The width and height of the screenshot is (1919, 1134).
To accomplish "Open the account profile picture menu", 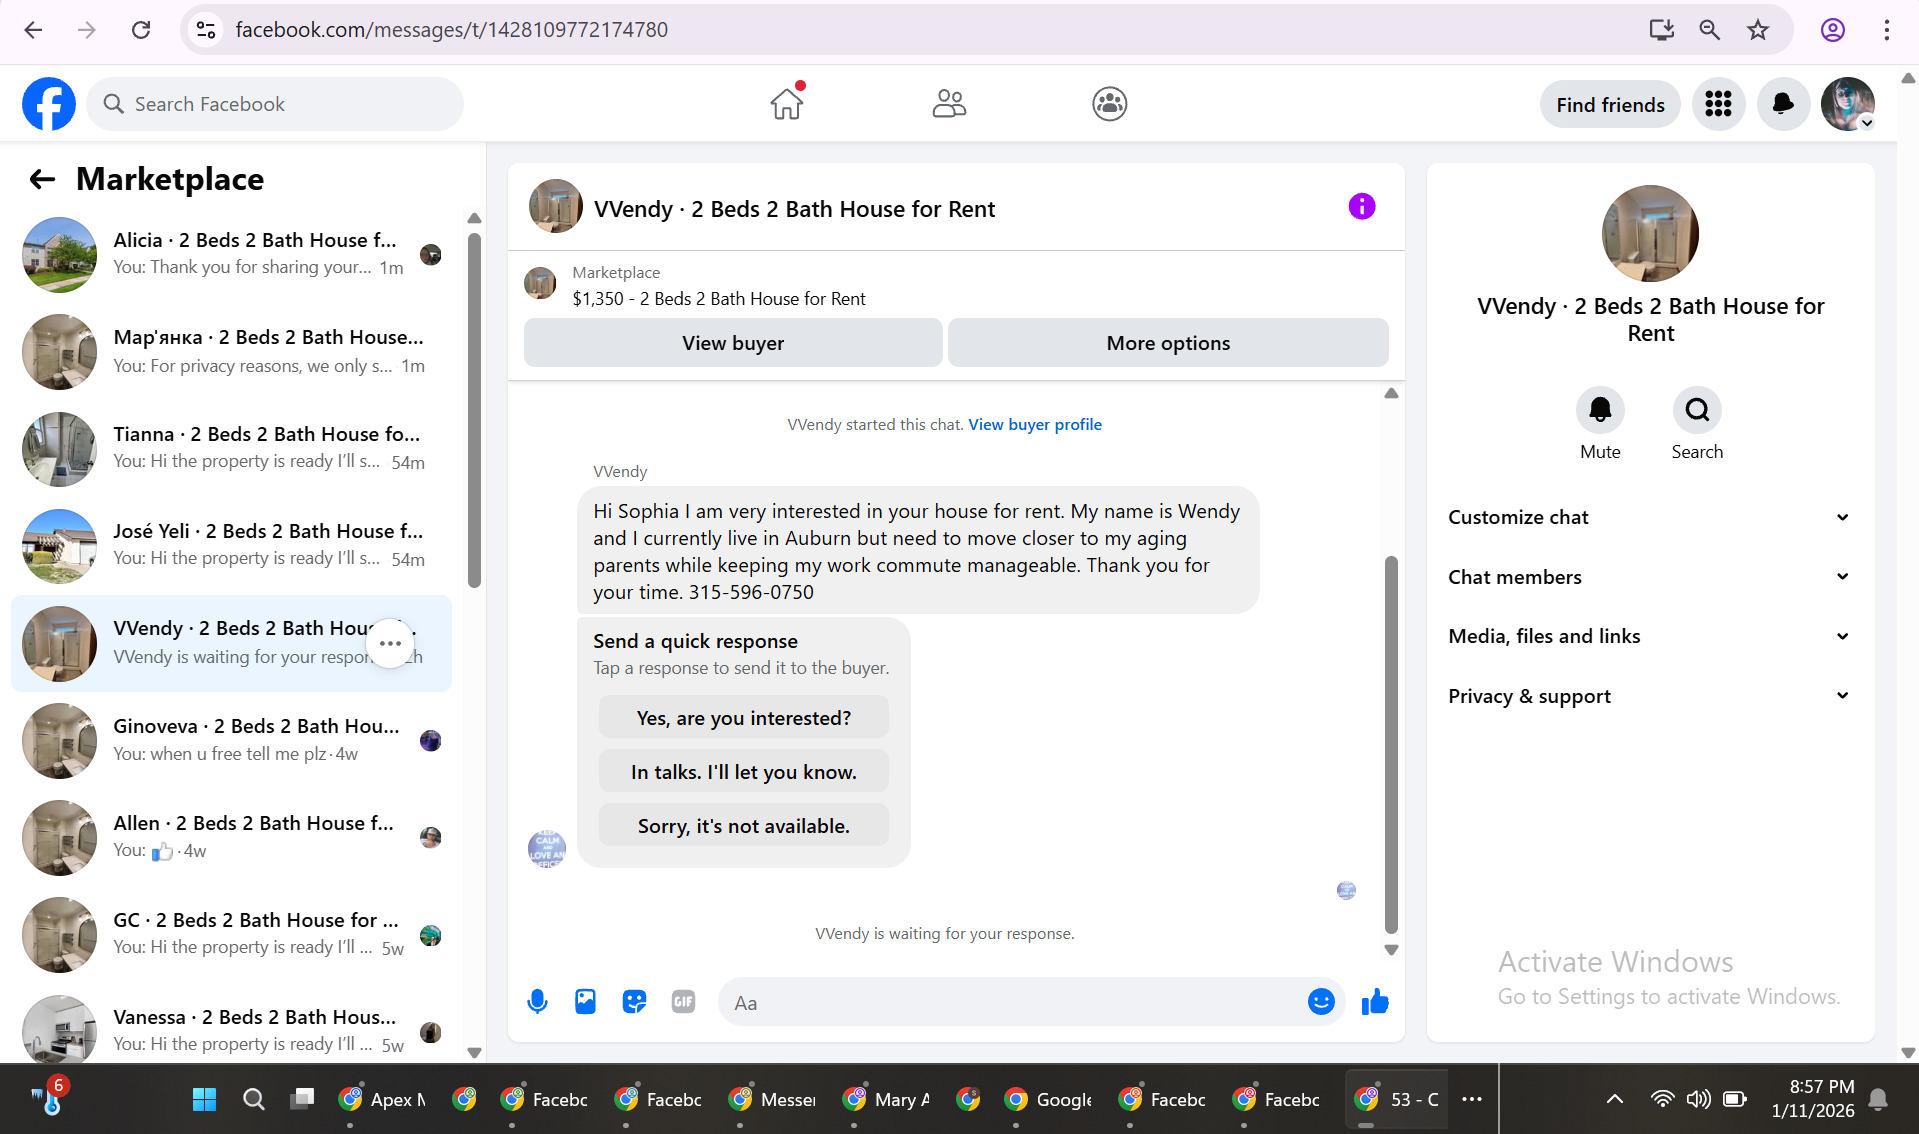I will tap(1848, 104).
